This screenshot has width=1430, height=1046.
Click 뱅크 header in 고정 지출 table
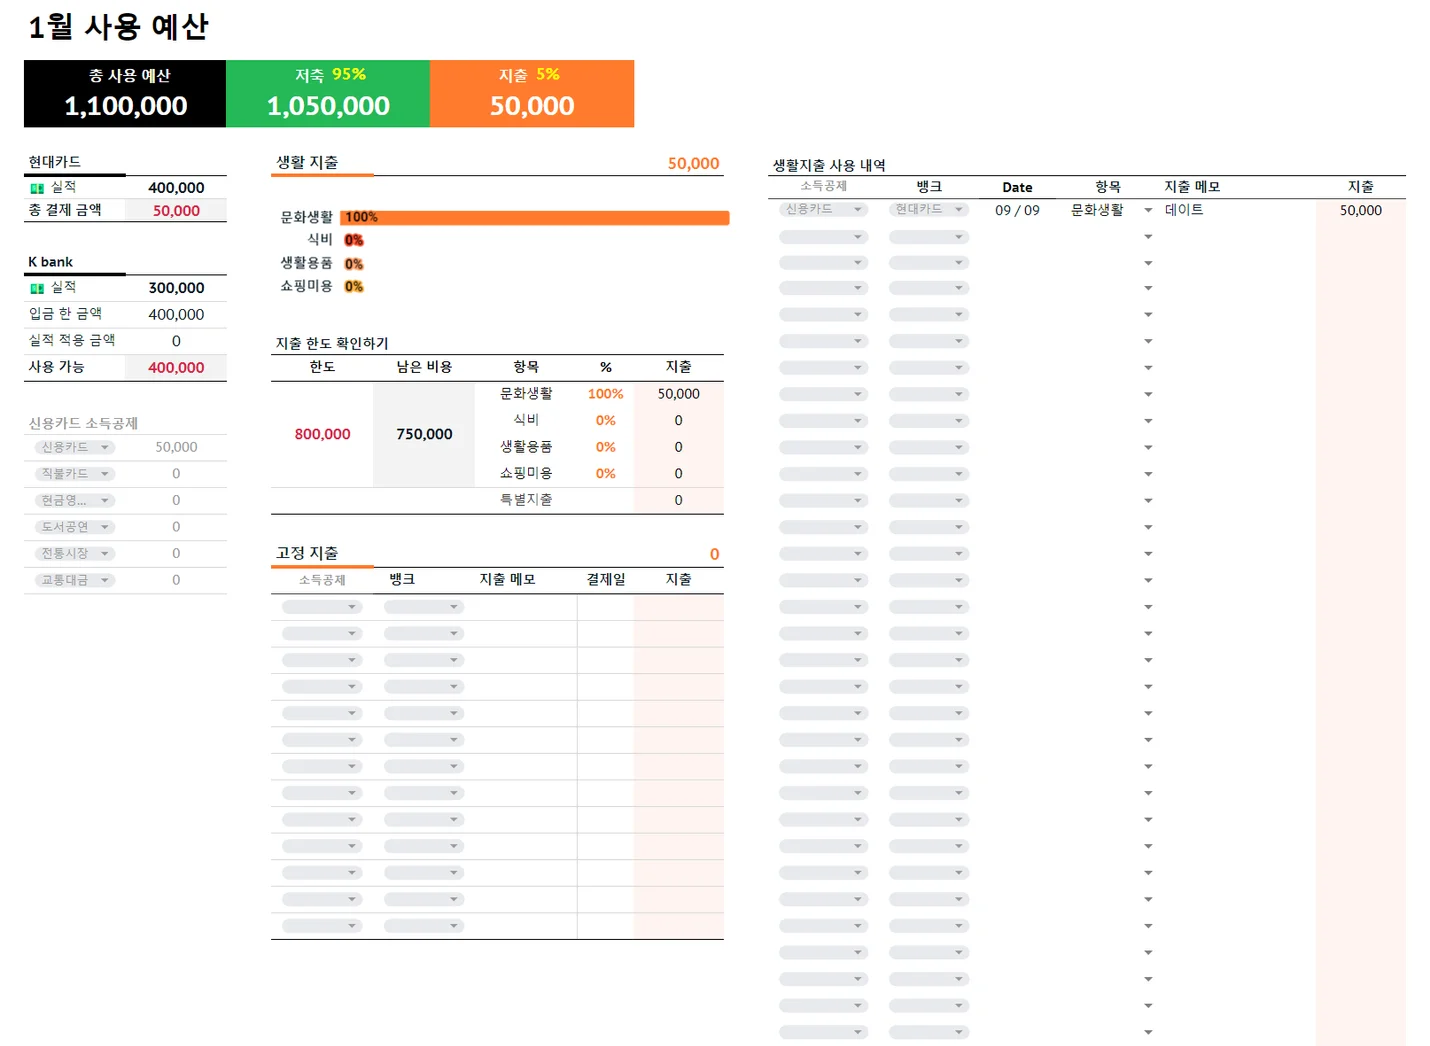click(402, 580)
